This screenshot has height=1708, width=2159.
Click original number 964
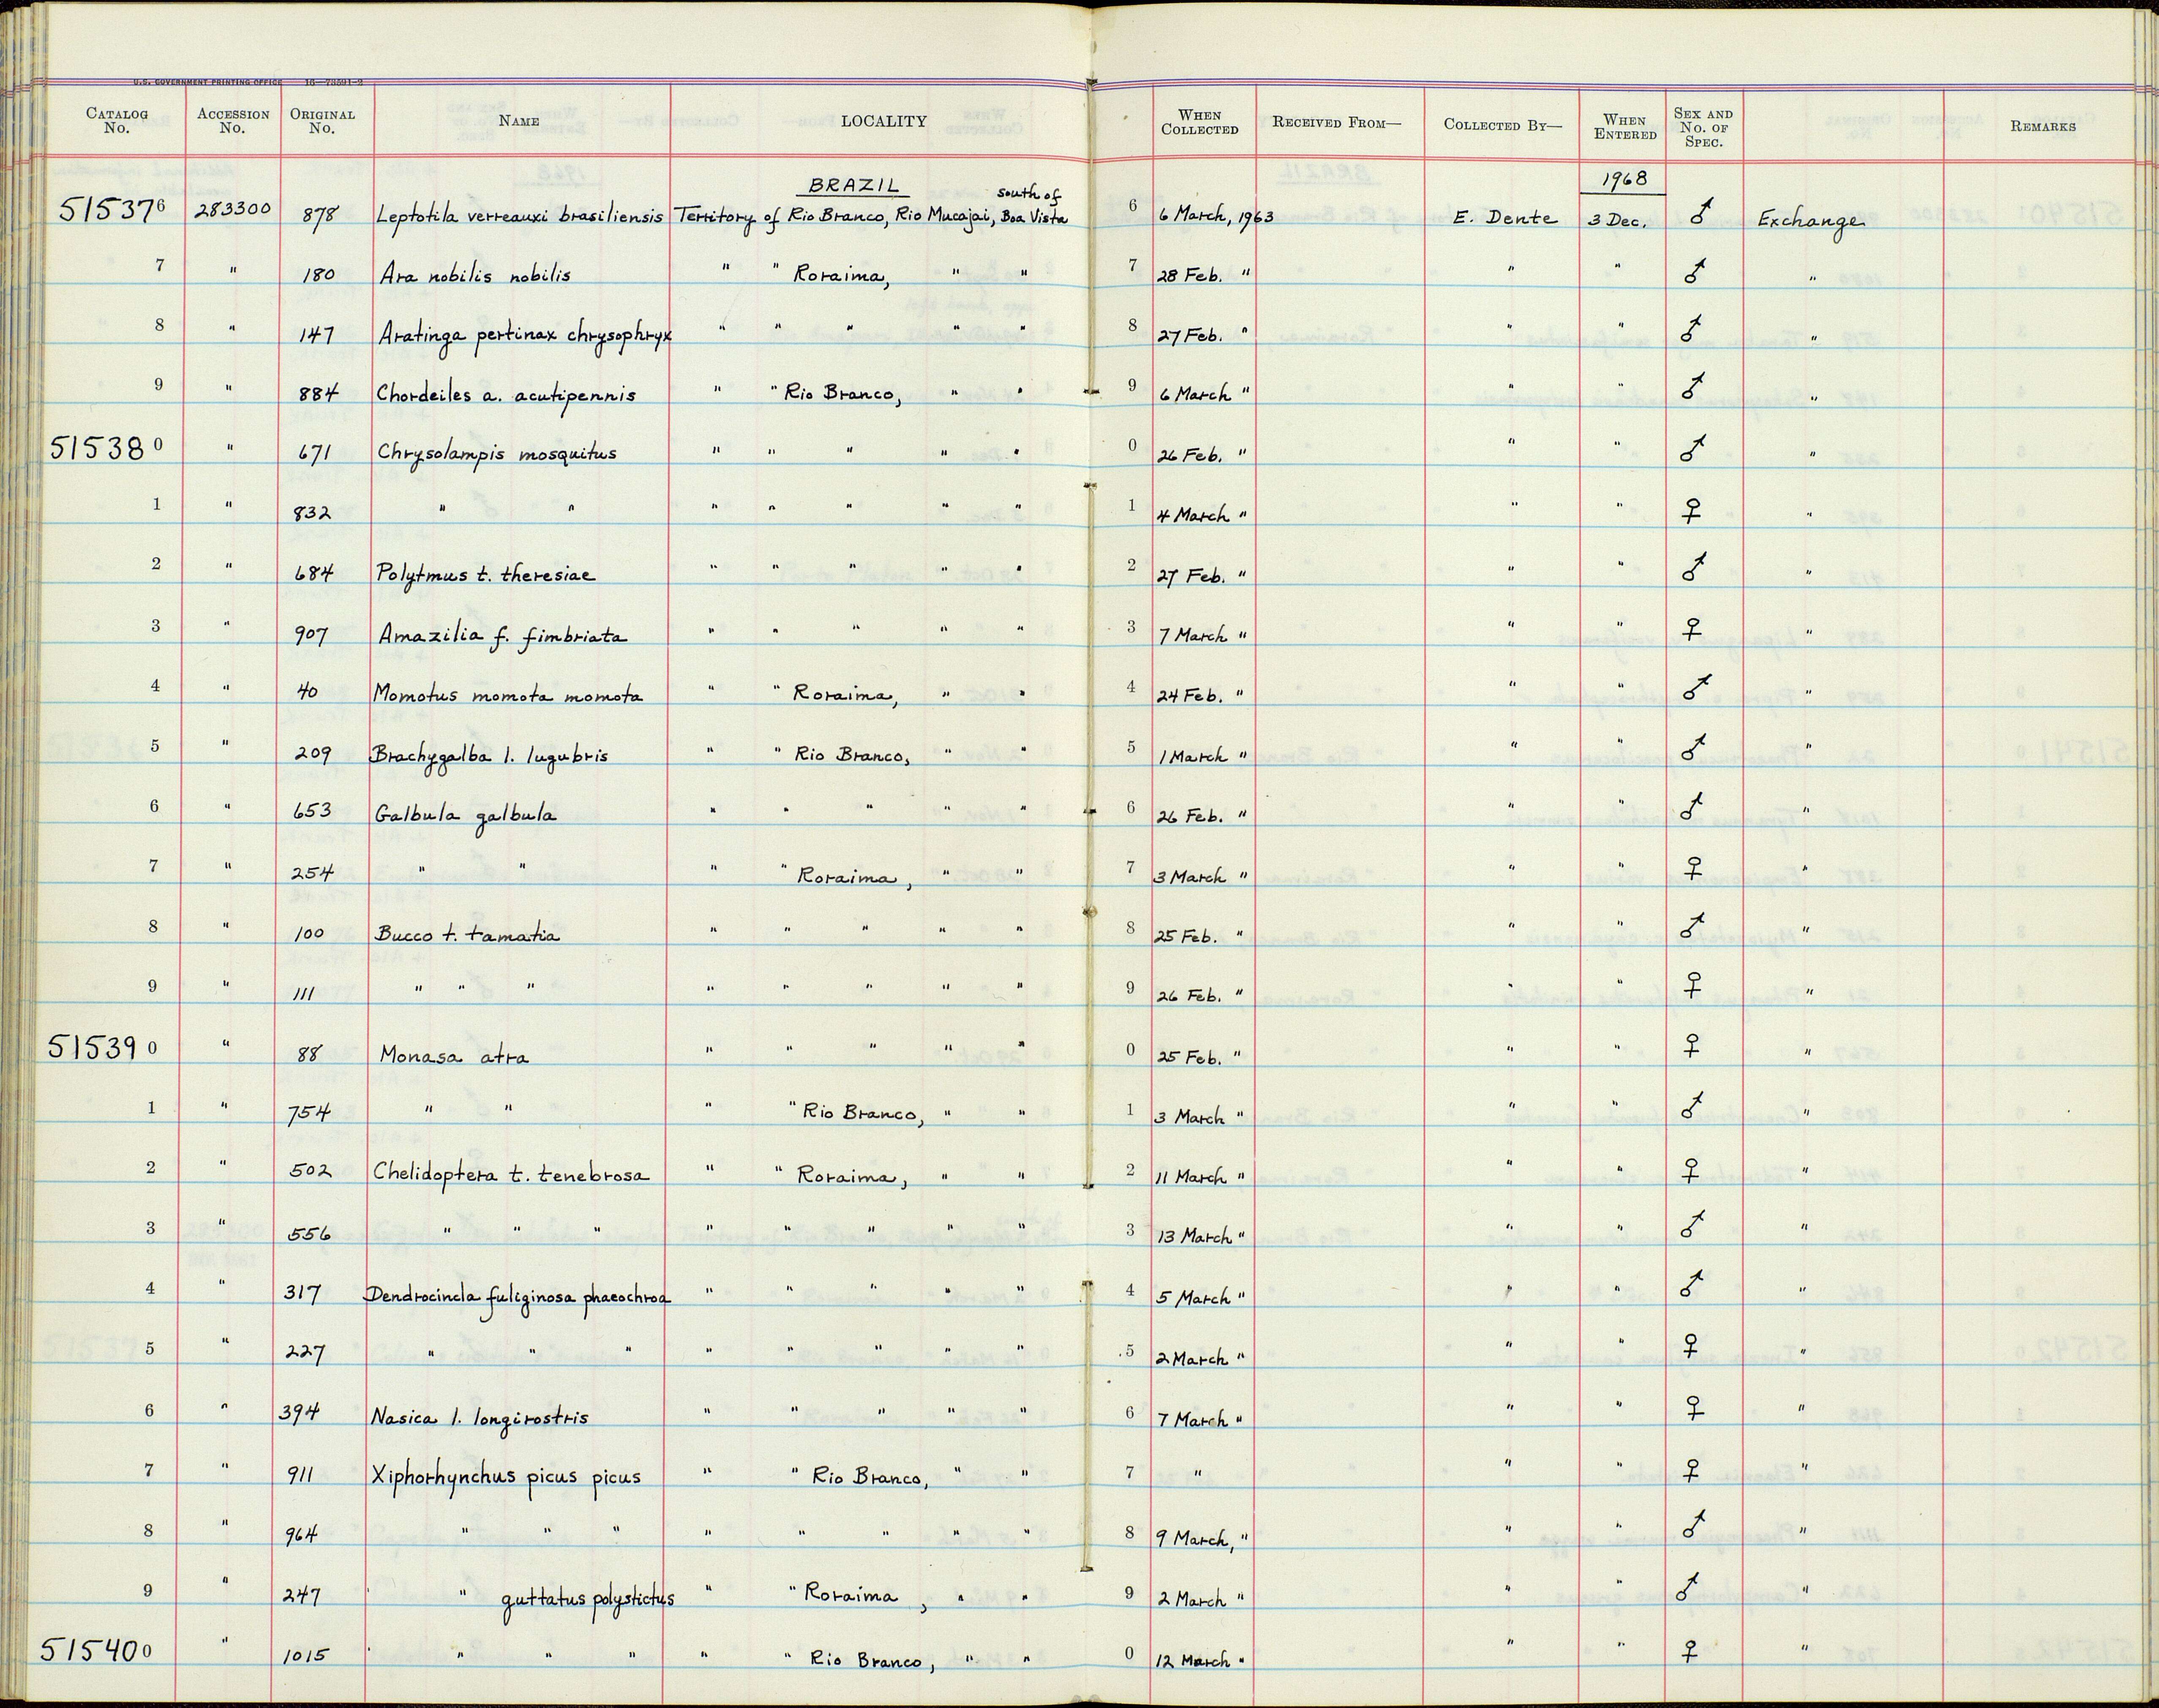(x=303, y=1535)
